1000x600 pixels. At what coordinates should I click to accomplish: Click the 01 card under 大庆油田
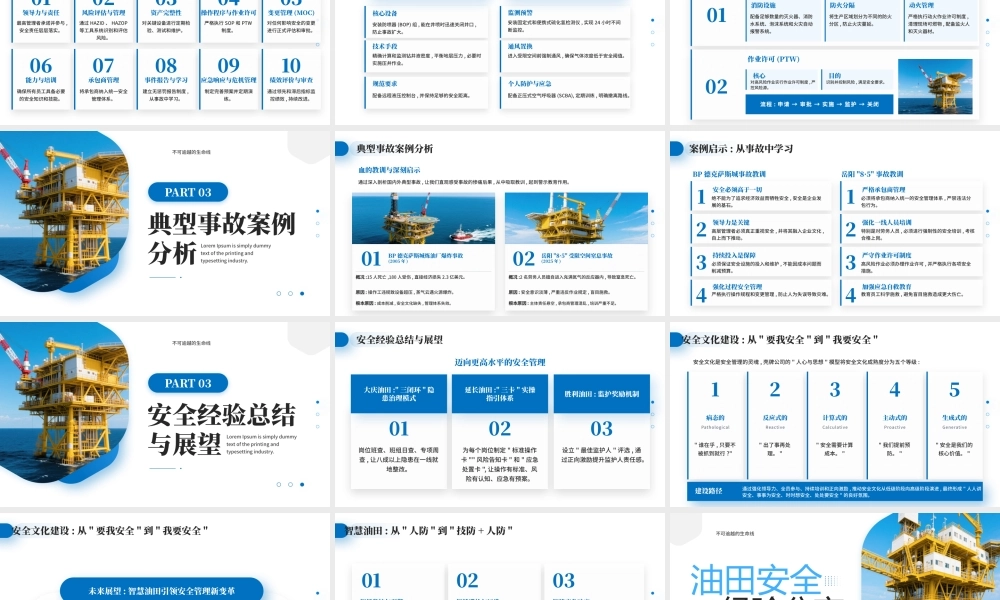[x=399, y=451]
